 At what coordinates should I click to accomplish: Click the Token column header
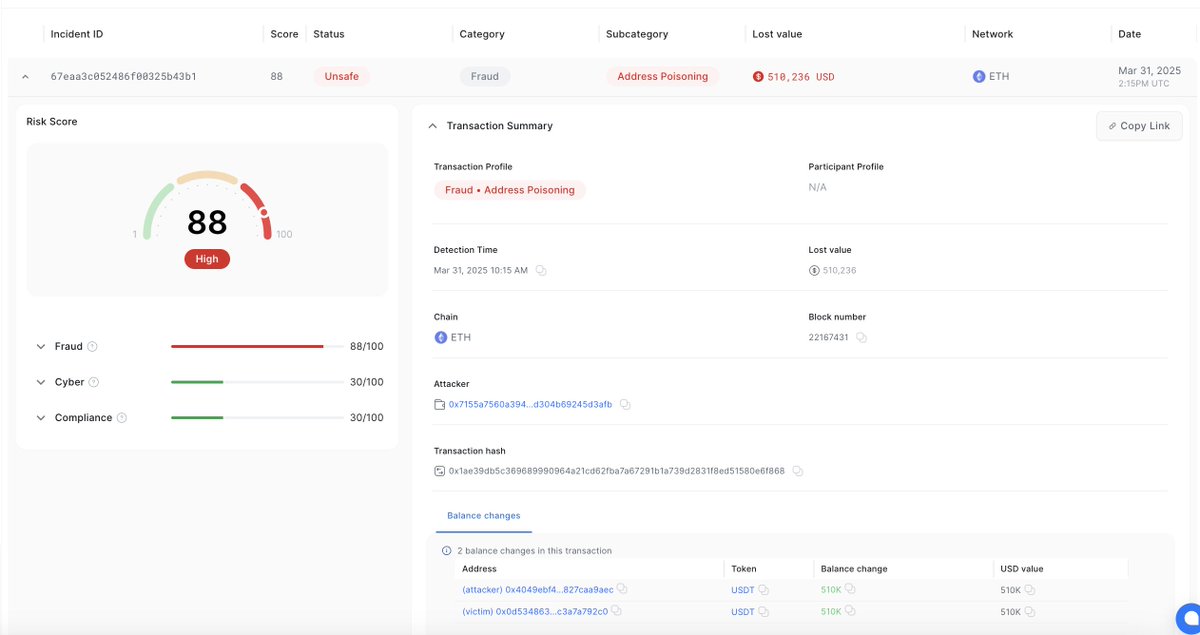tap(744, 569)
